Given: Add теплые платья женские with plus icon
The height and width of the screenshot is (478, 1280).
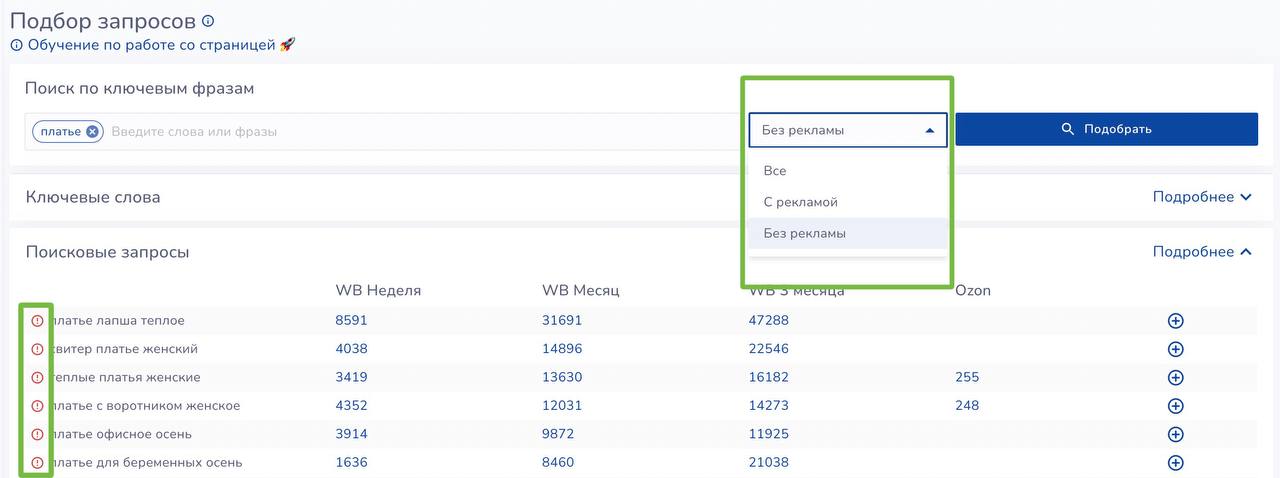Looking at the screenshot, I should point(1175,378).
